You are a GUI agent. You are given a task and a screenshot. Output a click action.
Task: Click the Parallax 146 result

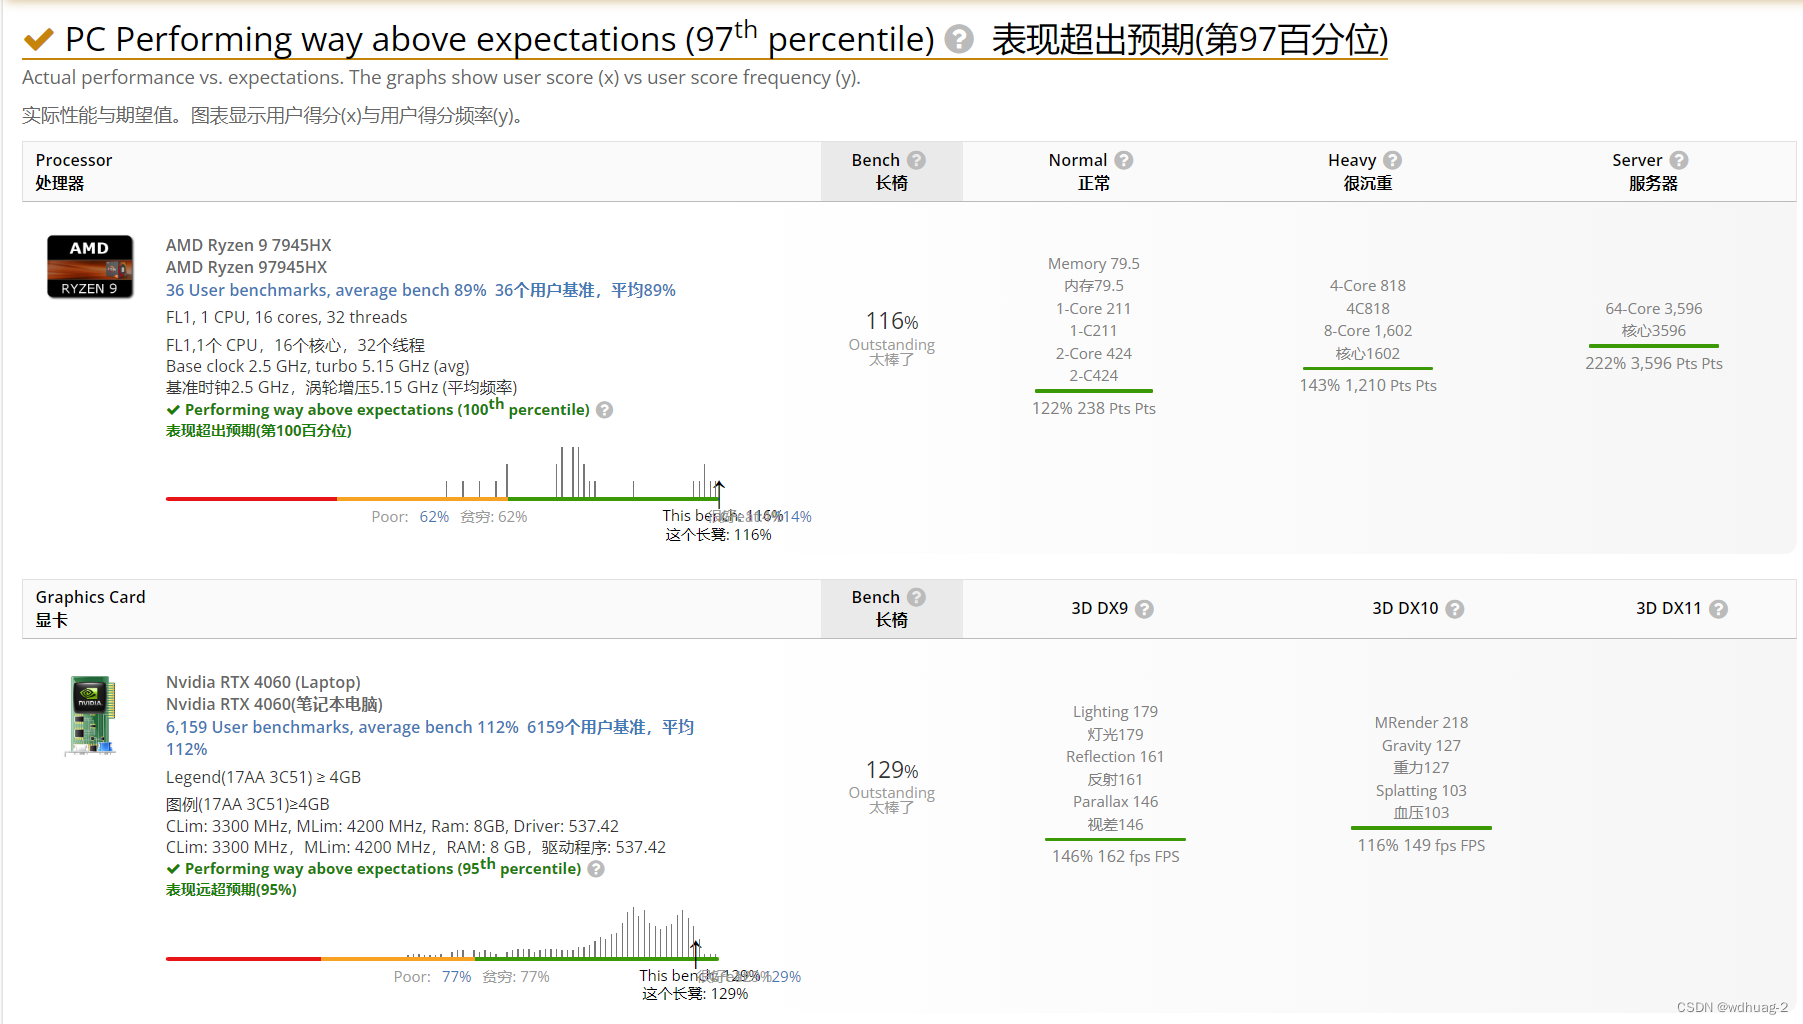click(1116, 802)
